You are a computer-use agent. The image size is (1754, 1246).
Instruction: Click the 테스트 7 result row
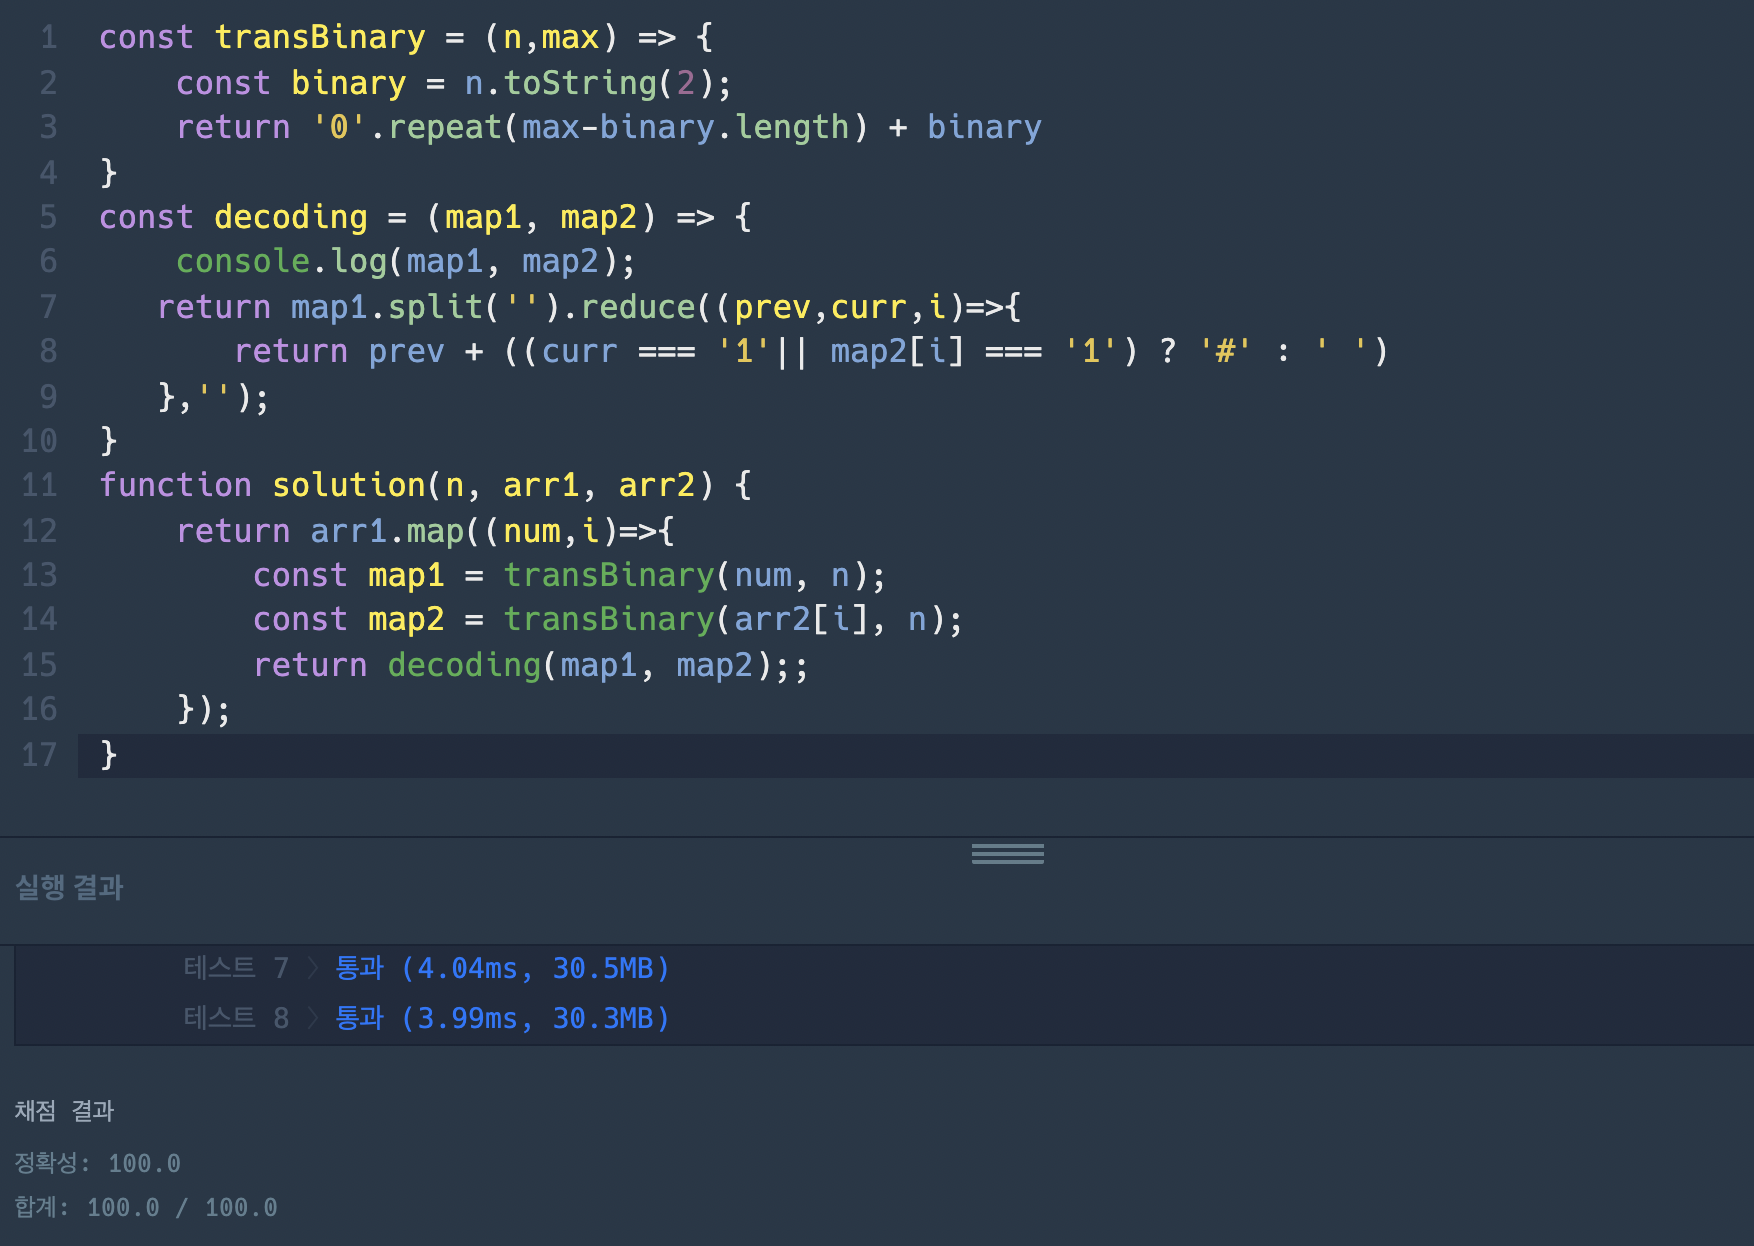click(x=426, y=968)
